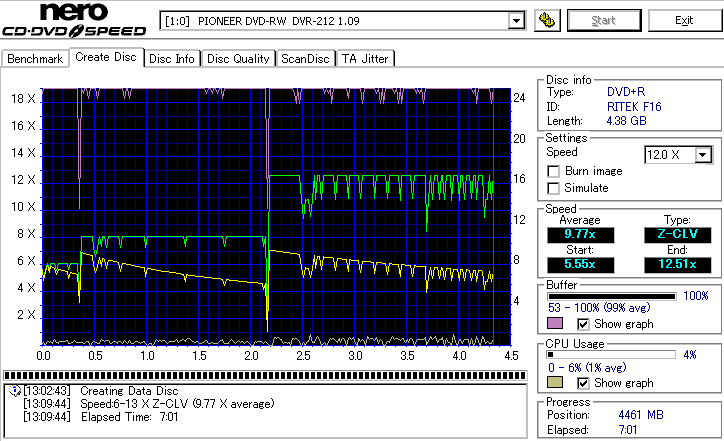This screenshot has width=724, height=441.
Task: Click the Position 4461 MB value
Action: pyautogui.click(x=641, y=415)
